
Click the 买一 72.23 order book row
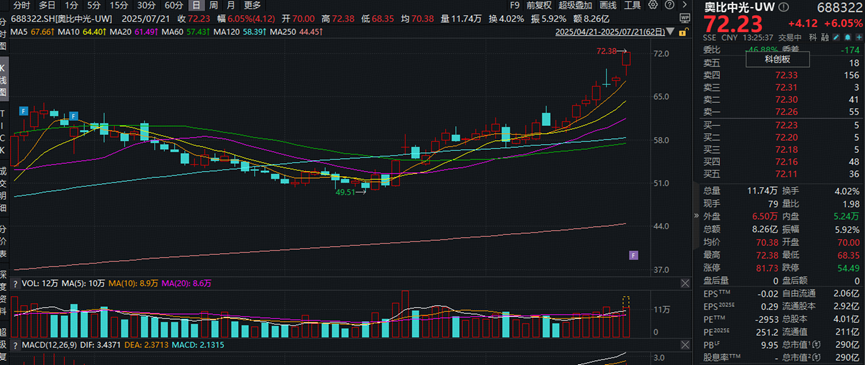[x=781, y=125]
